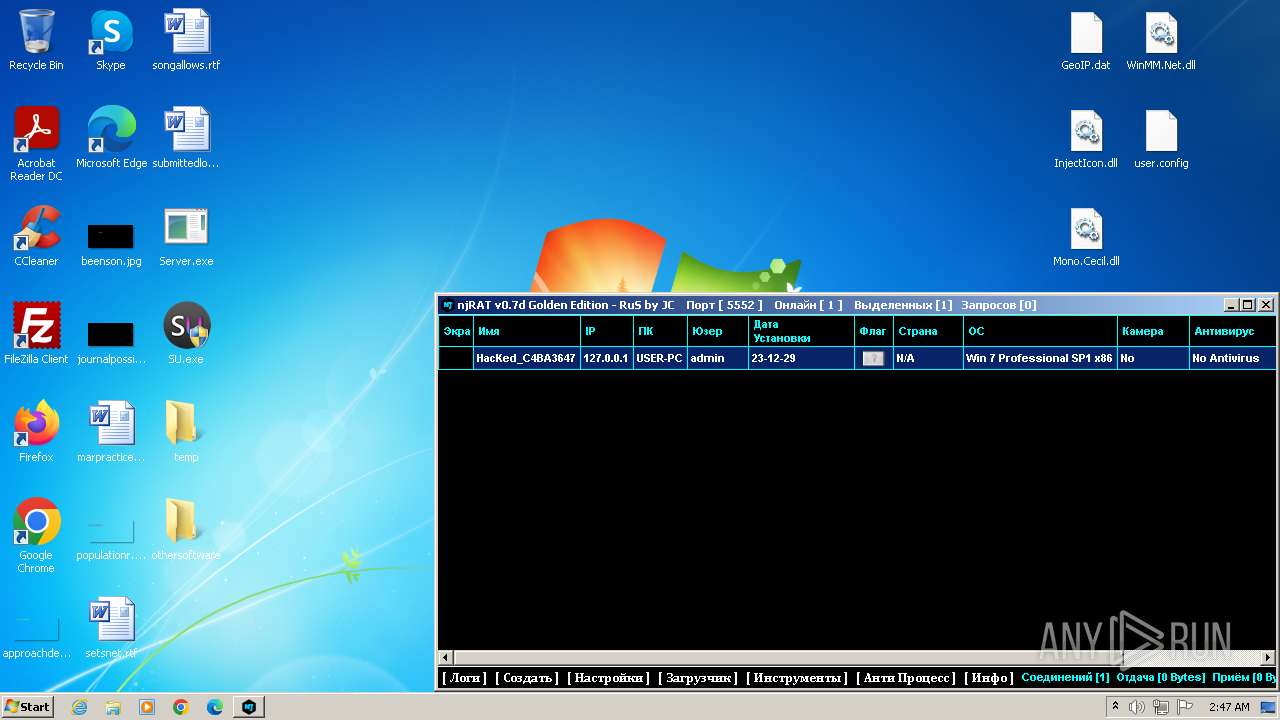Open the Логи menu in njRAT

464,678
